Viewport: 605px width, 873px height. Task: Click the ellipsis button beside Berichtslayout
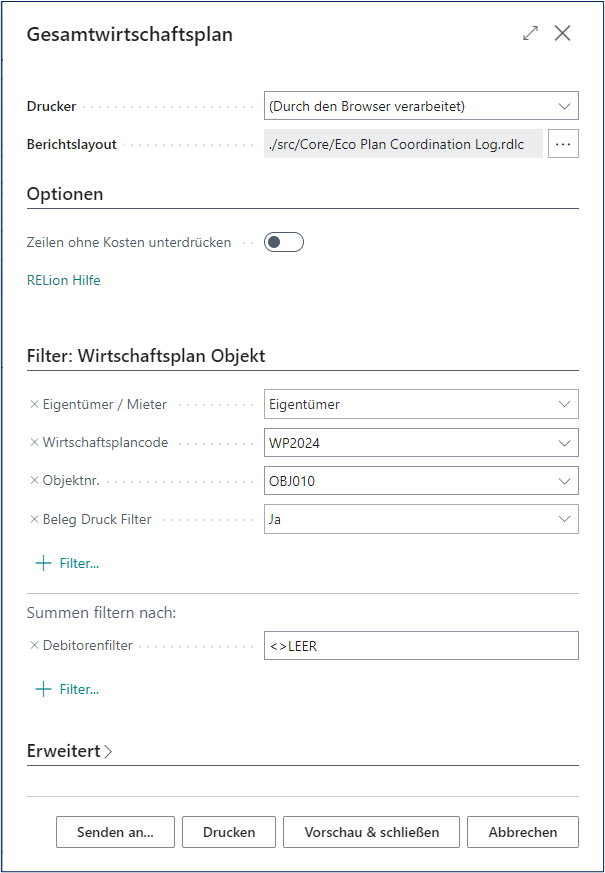click(x=563, y=144)
